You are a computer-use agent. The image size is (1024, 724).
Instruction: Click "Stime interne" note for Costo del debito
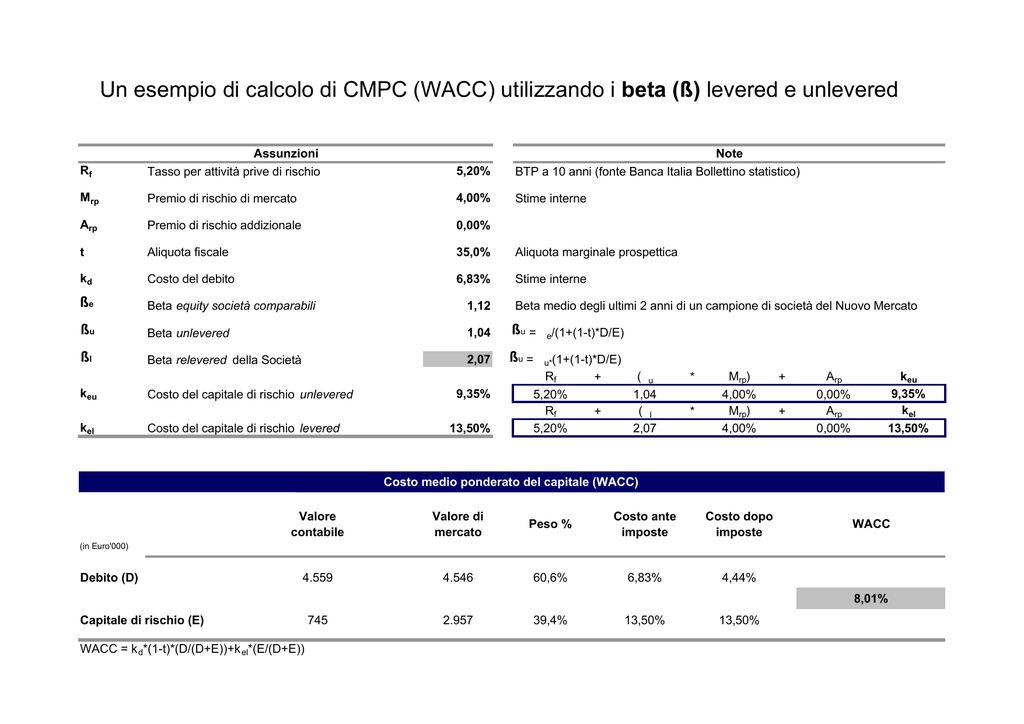coord(551,279)
